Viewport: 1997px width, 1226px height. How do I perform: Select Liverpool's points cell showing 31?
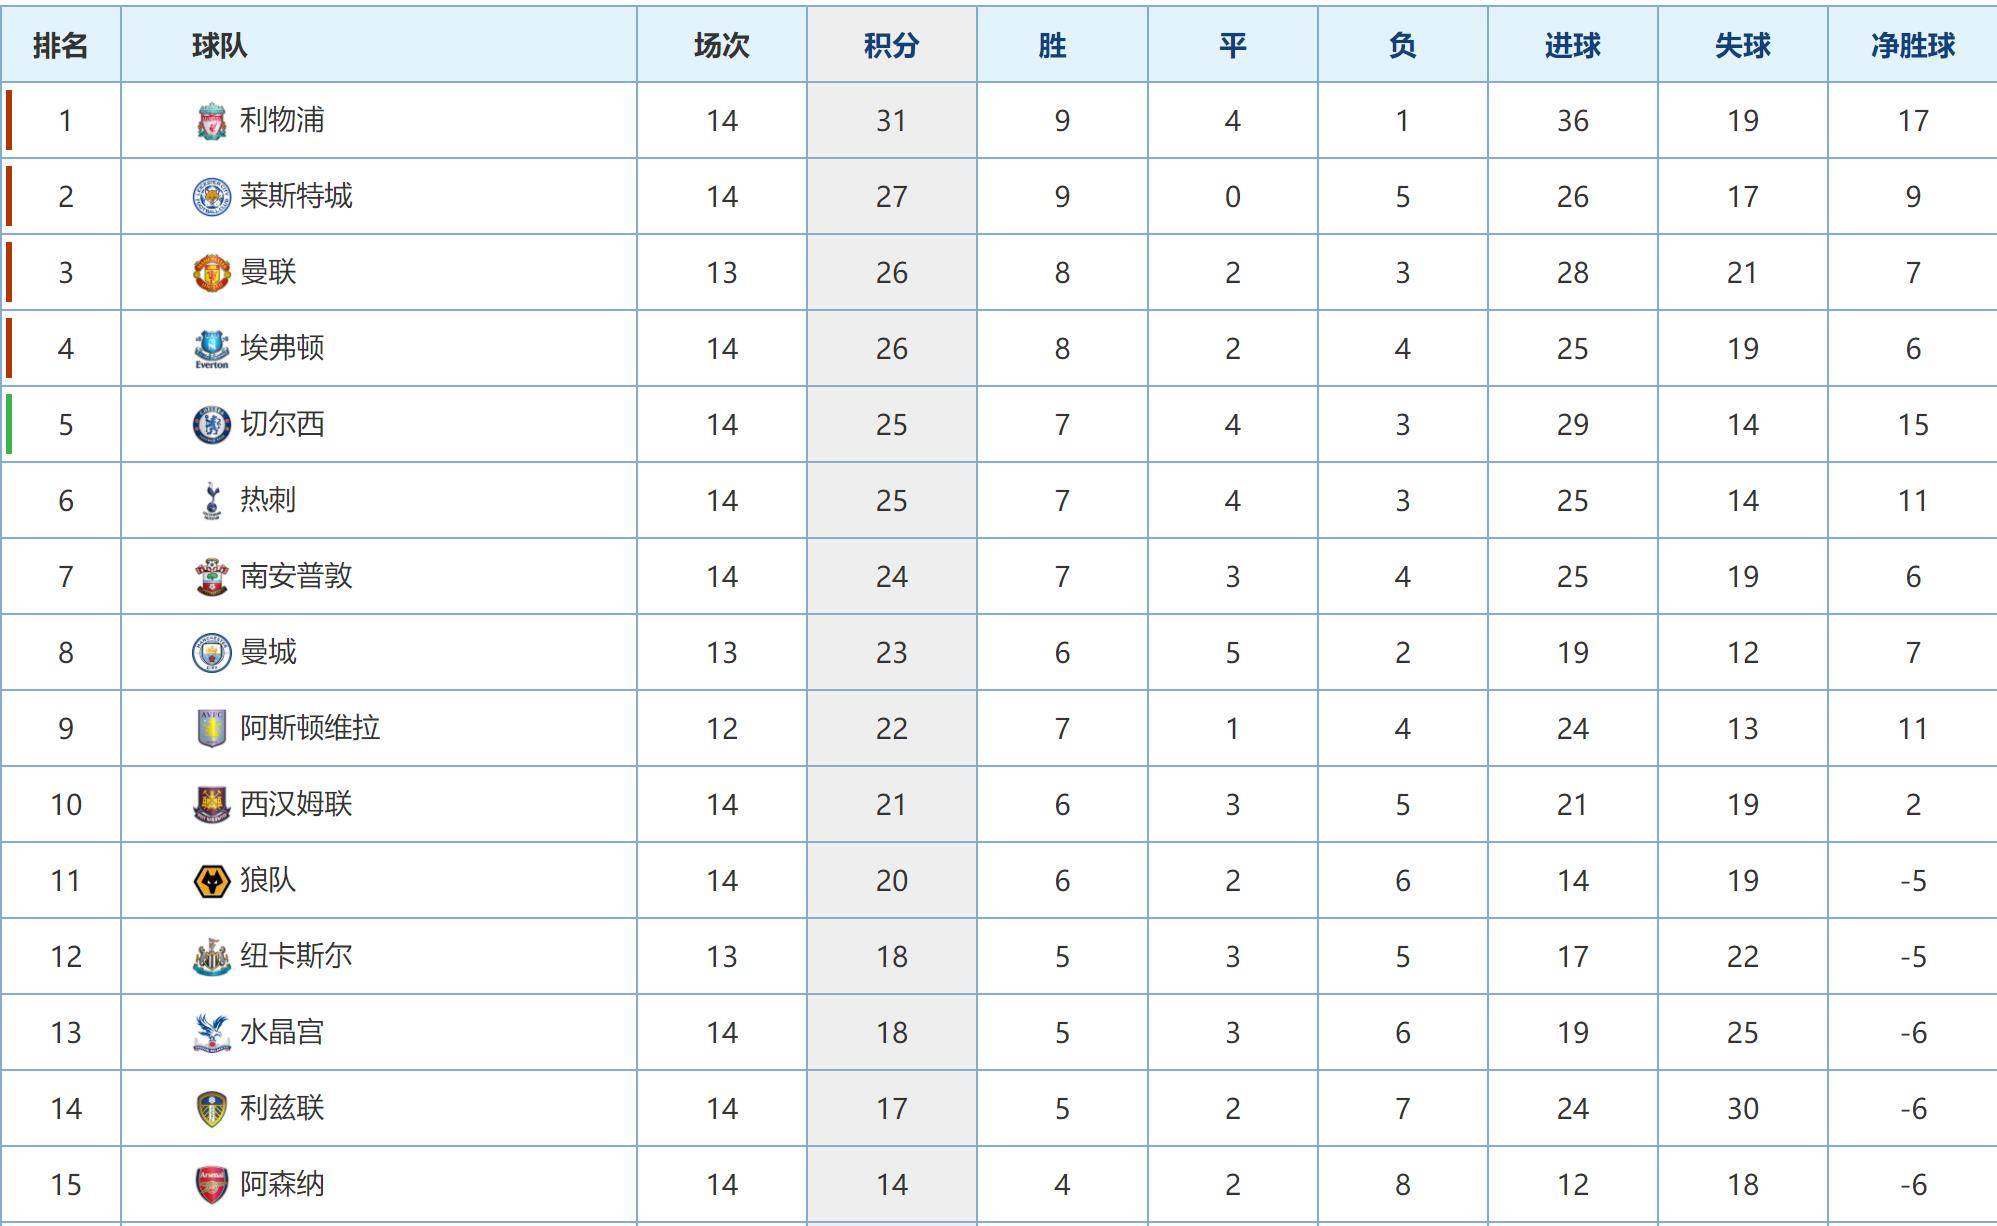click(892, 121)
